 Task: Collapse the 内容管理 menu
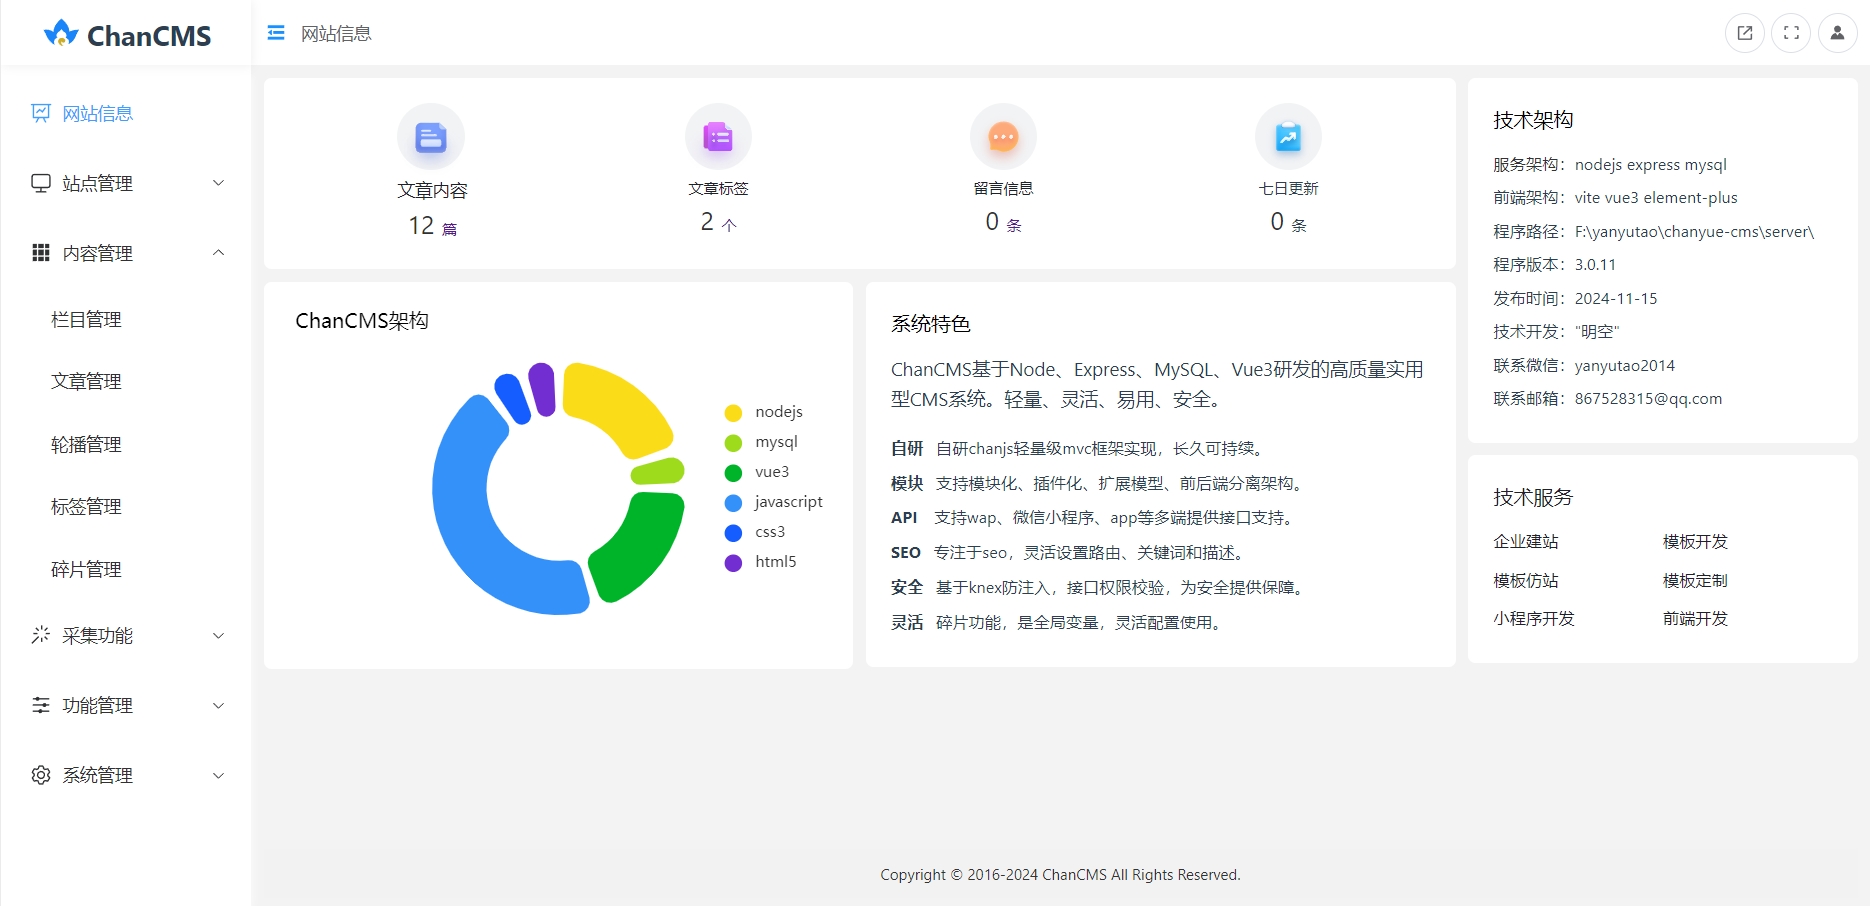coord(98,253)
